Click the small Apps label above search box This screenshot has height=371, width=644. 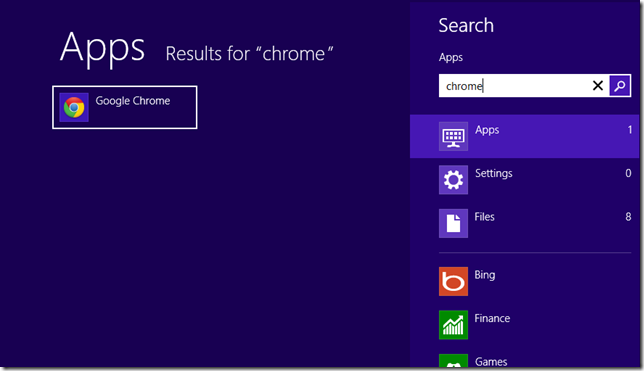[451, 58]
